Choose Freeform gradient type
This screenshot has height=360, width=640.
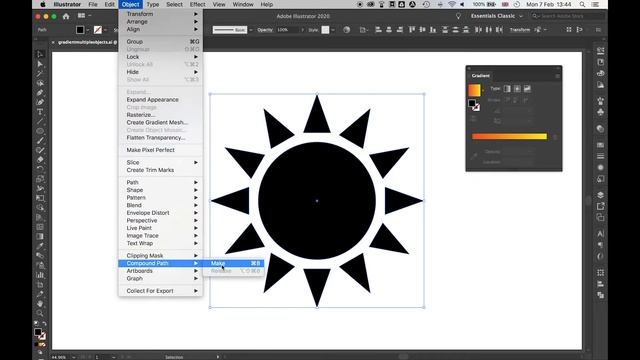point(527,89)
